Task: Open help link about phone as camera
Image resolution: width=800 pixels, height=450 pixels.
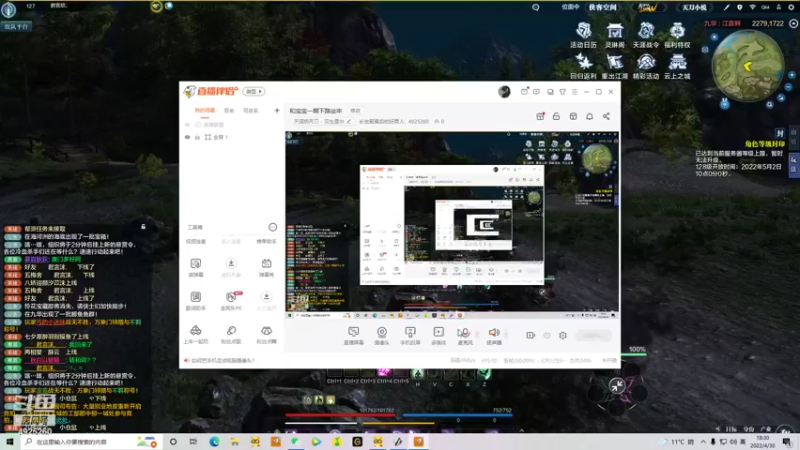Action: pos(222,361)
